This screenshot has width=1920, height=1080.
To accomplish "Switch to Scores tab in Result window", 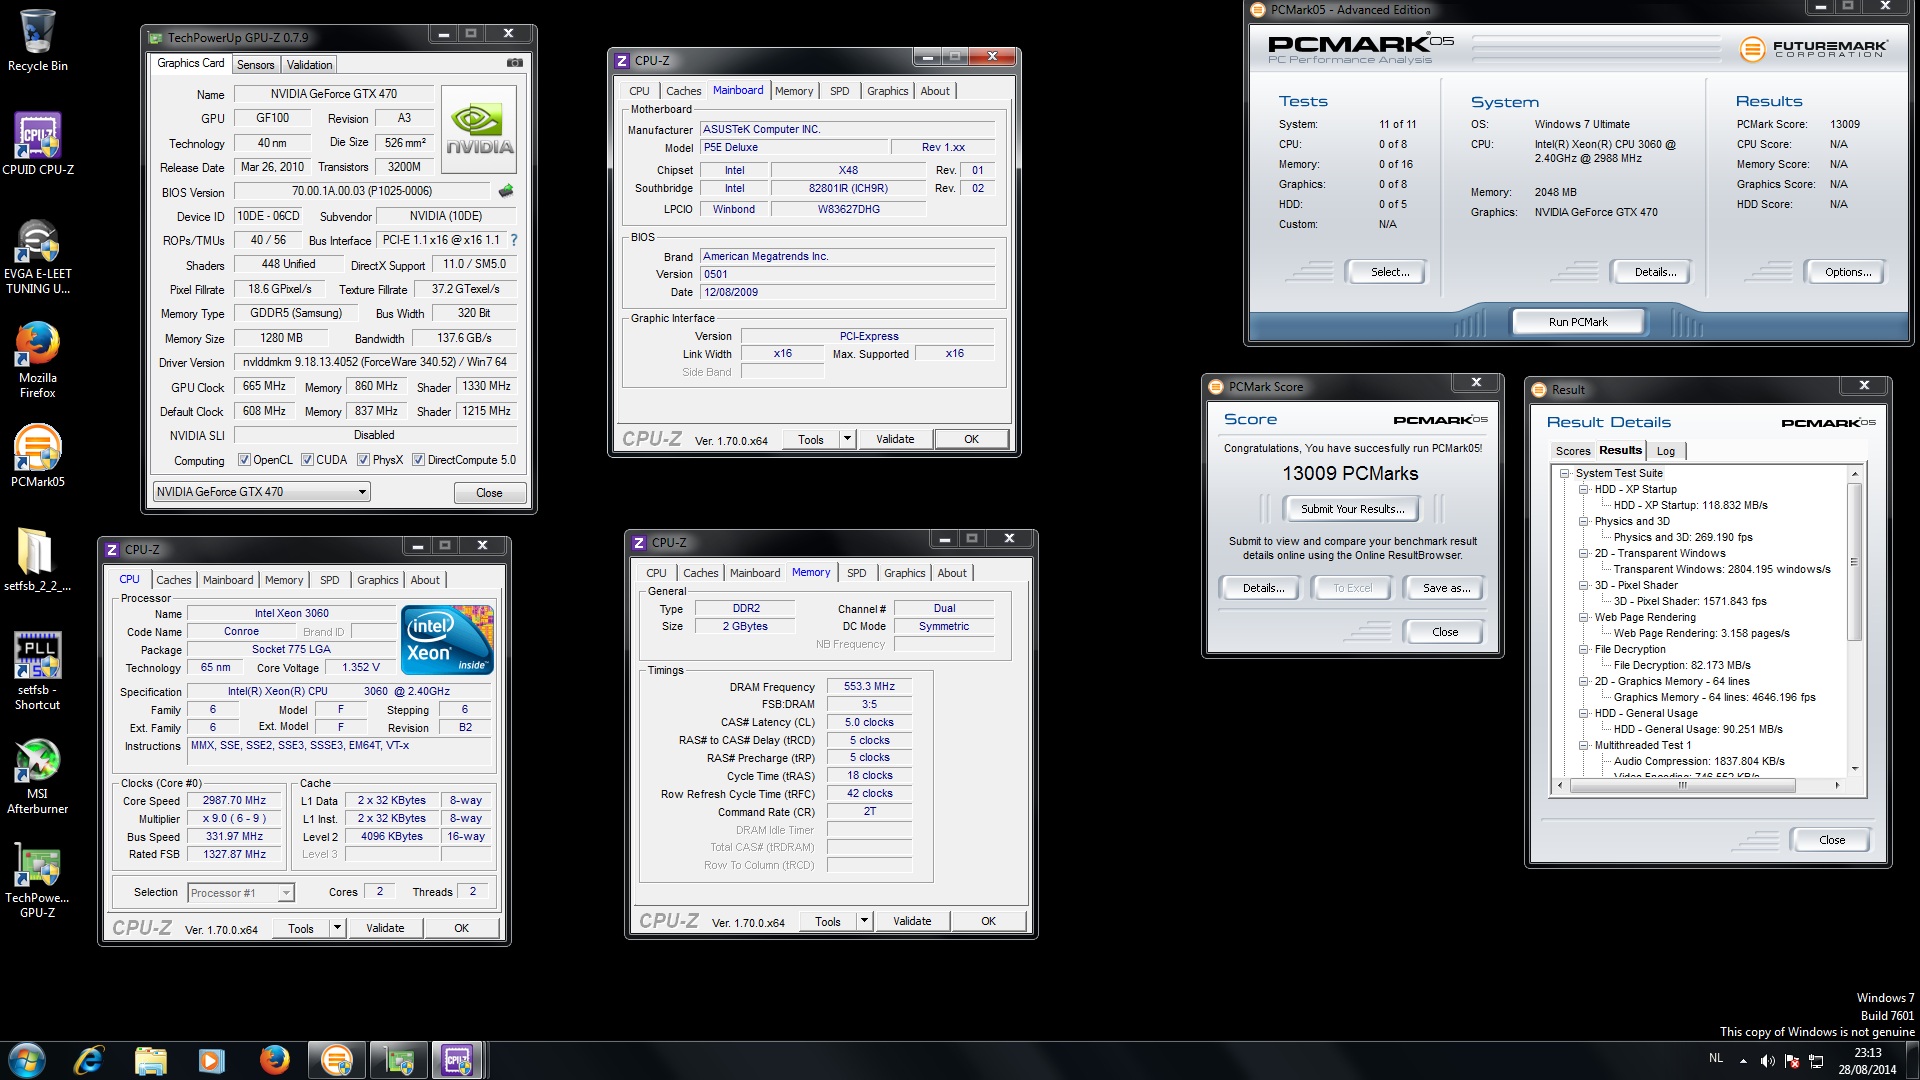I will (1572, 451).
